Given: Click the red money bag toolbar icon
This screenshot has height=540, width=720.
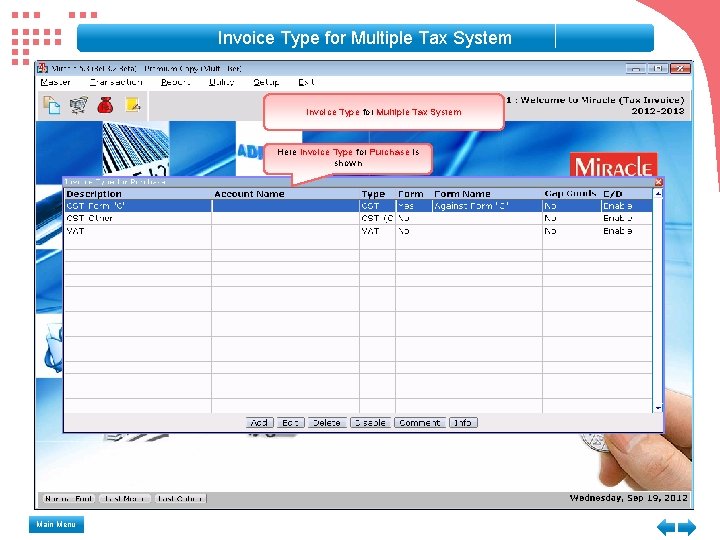Looking at the screenshot, I should (x=105, y=105).
